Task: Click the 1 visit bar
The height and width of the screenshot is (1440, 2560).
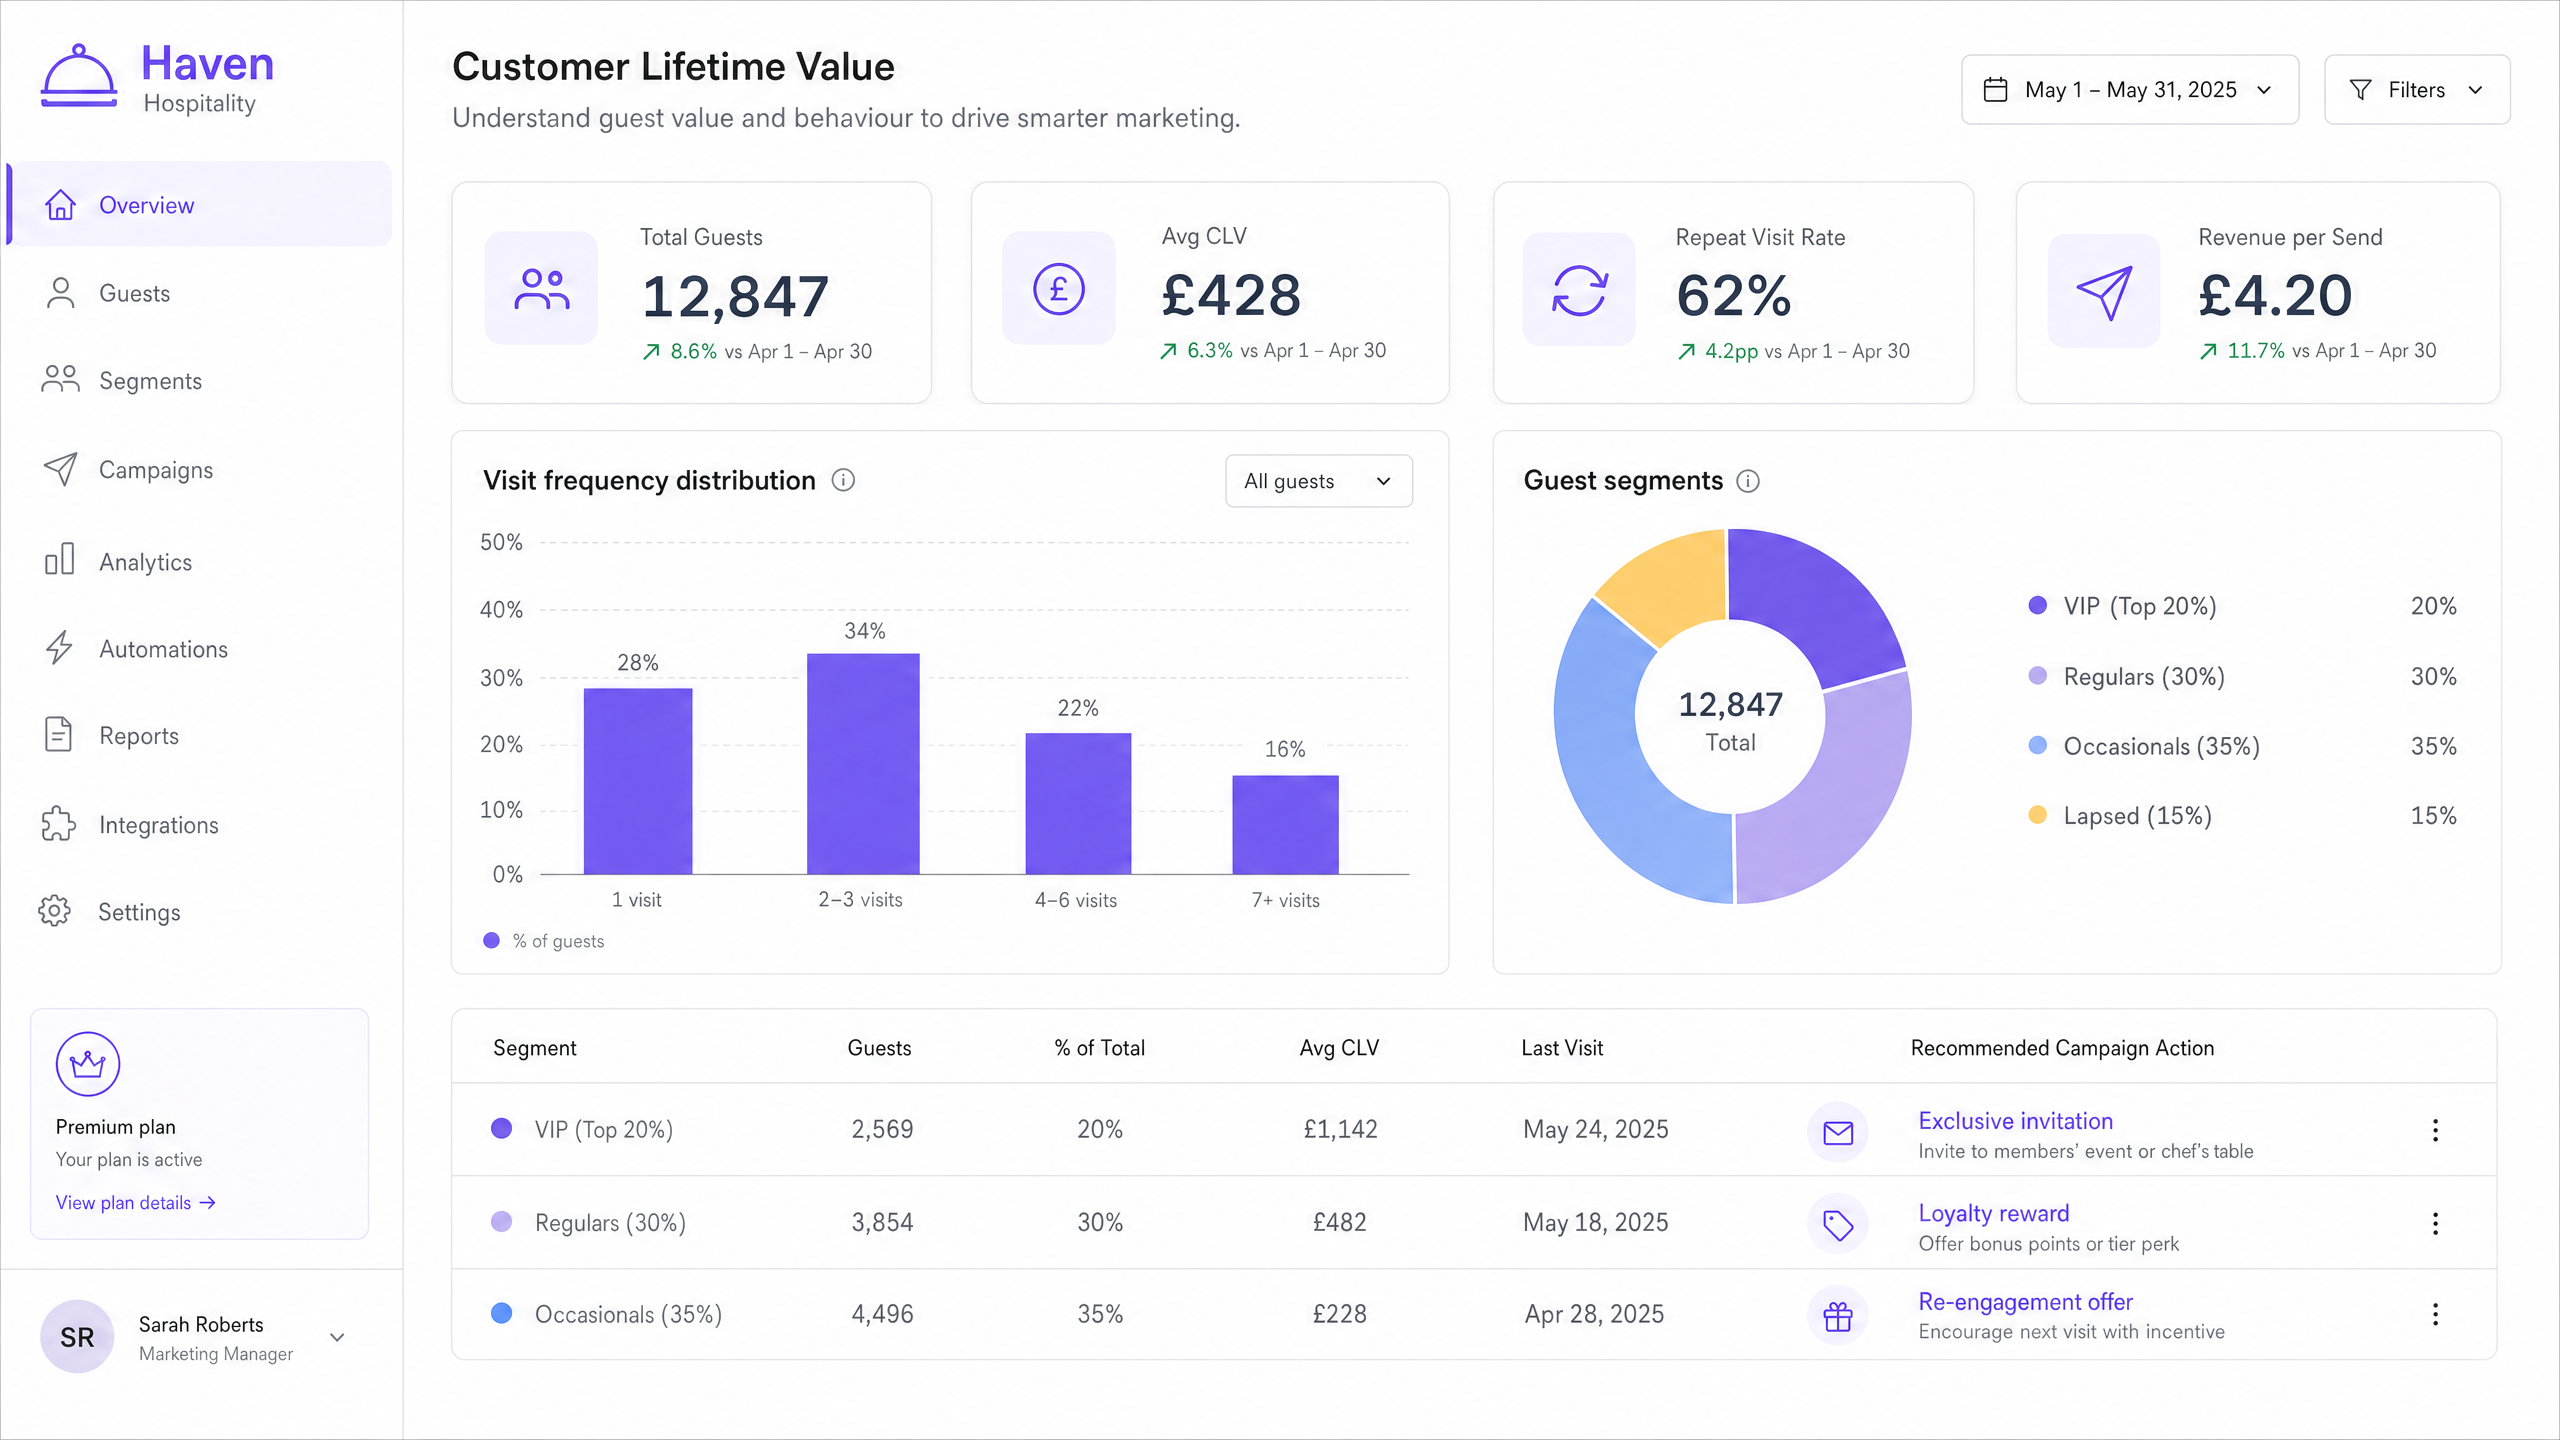Action: (x=638, y=781)
